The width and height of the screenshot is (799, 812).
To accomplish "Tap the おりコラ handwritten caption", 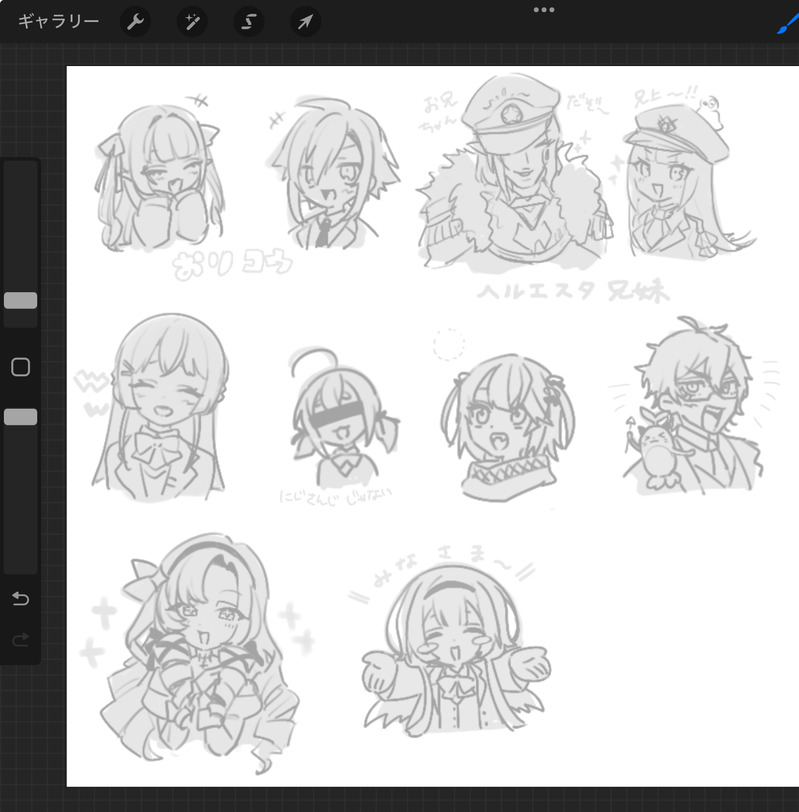I will [x=233, y=265].
